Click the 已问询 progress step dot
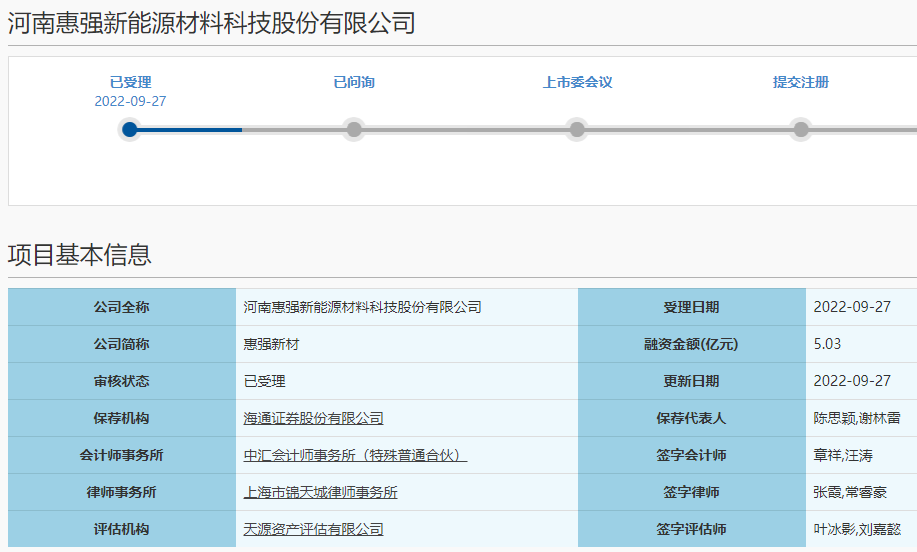The width and height of the screenshot is (917, 552). pos(353,129)
